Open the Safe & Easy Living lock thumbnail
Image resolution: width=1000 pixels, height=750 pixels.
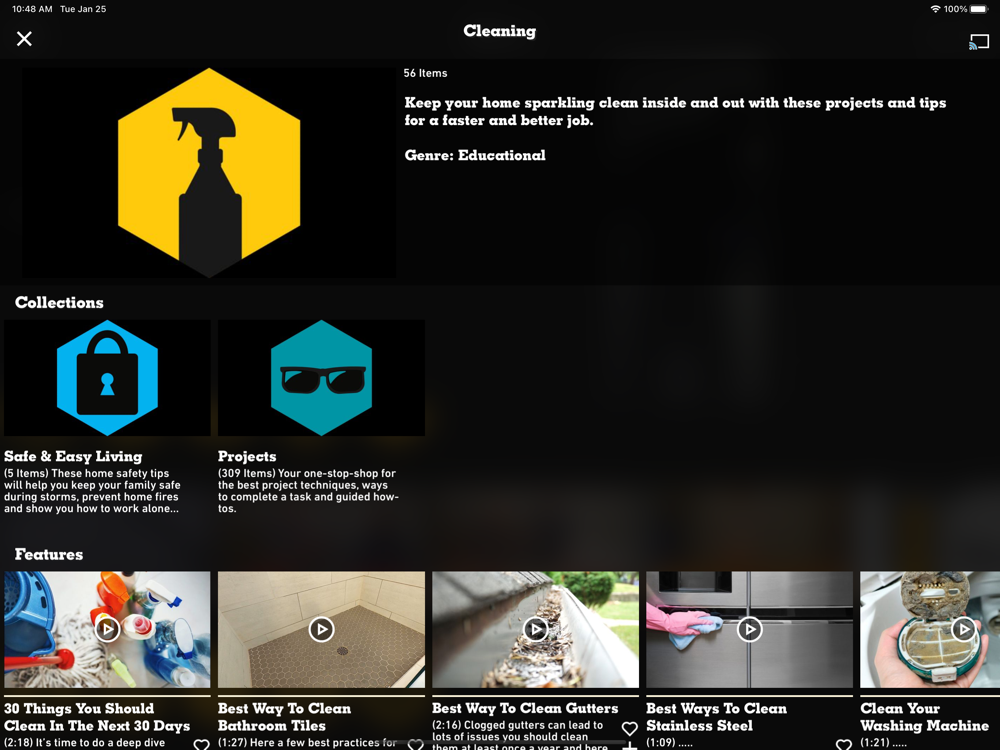[x=107, y=378]
